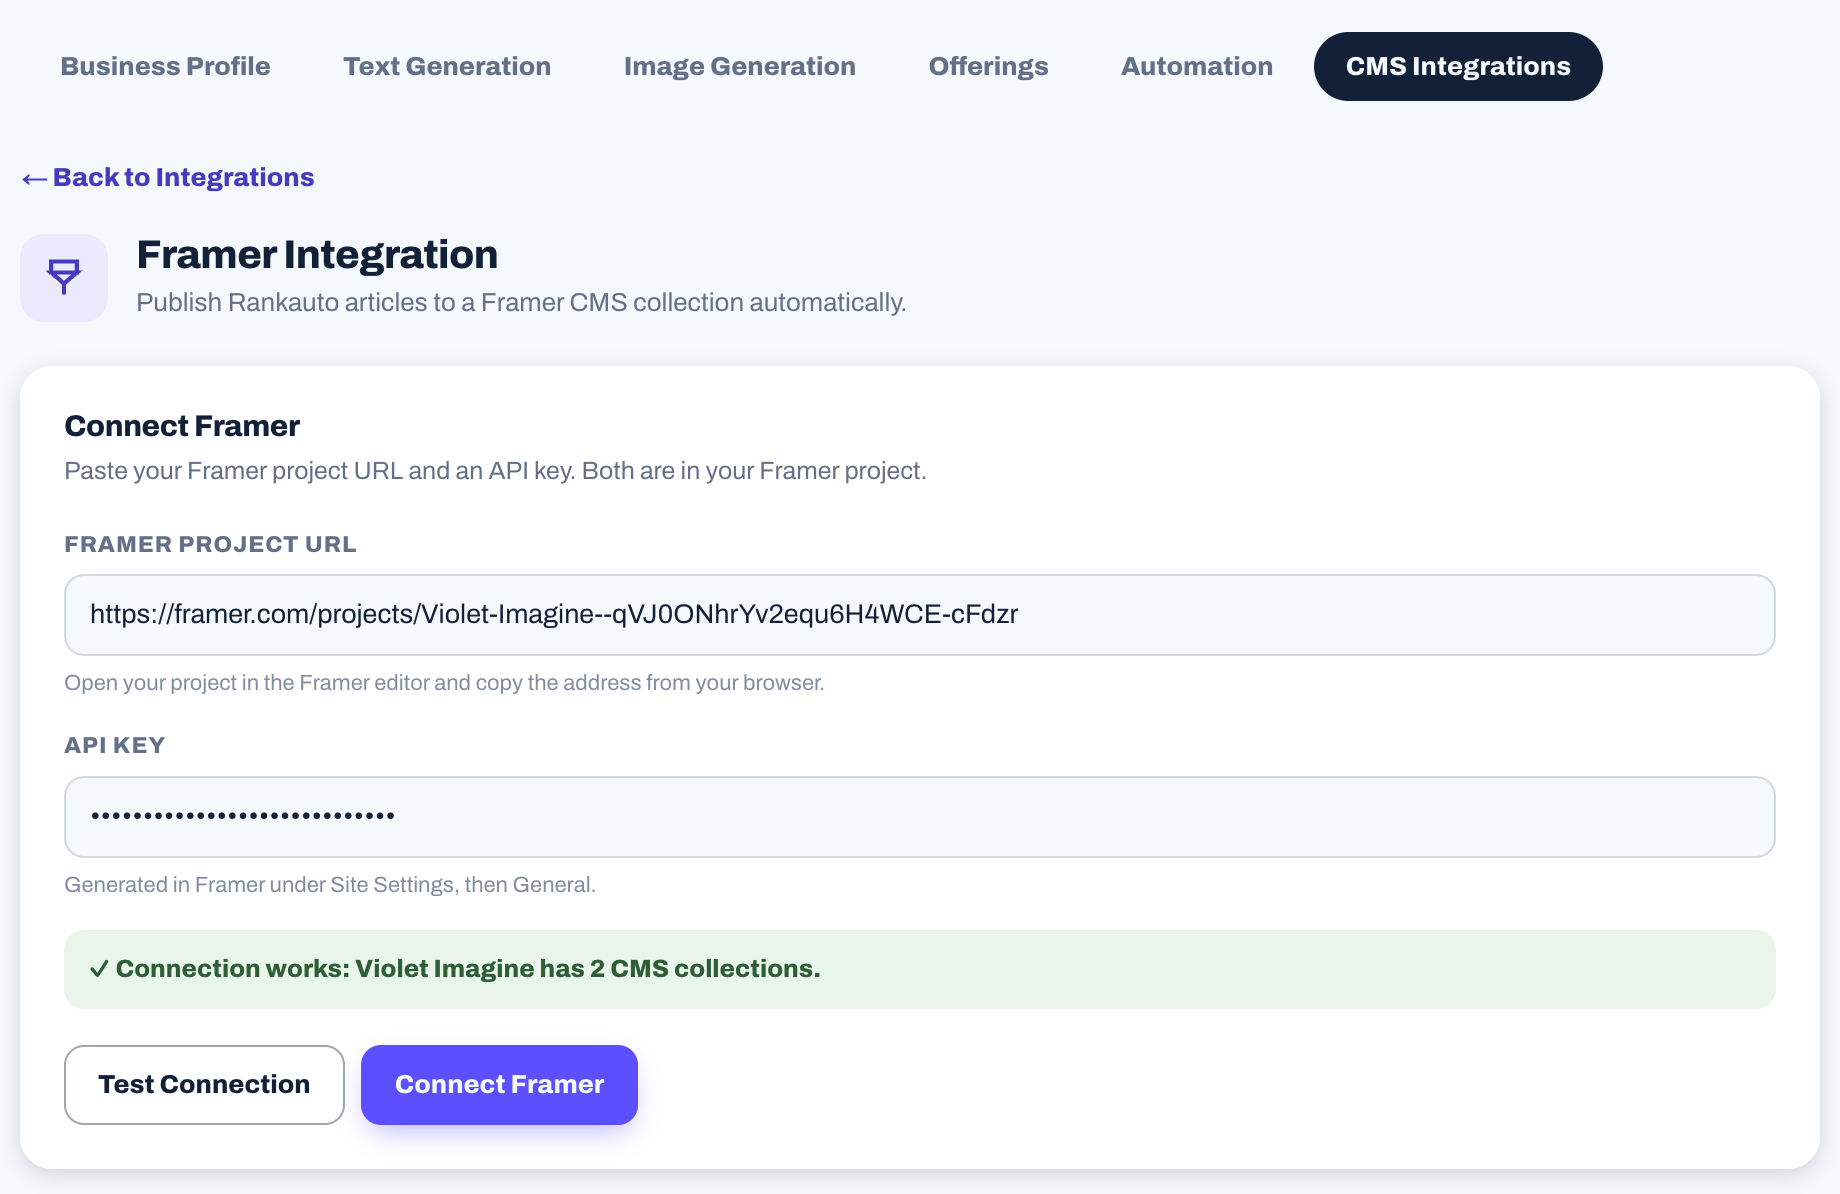Click the FRAMER PROJECT URL label
Image resolution: width=1840 pixels, height=1194 pixels.
210,544
